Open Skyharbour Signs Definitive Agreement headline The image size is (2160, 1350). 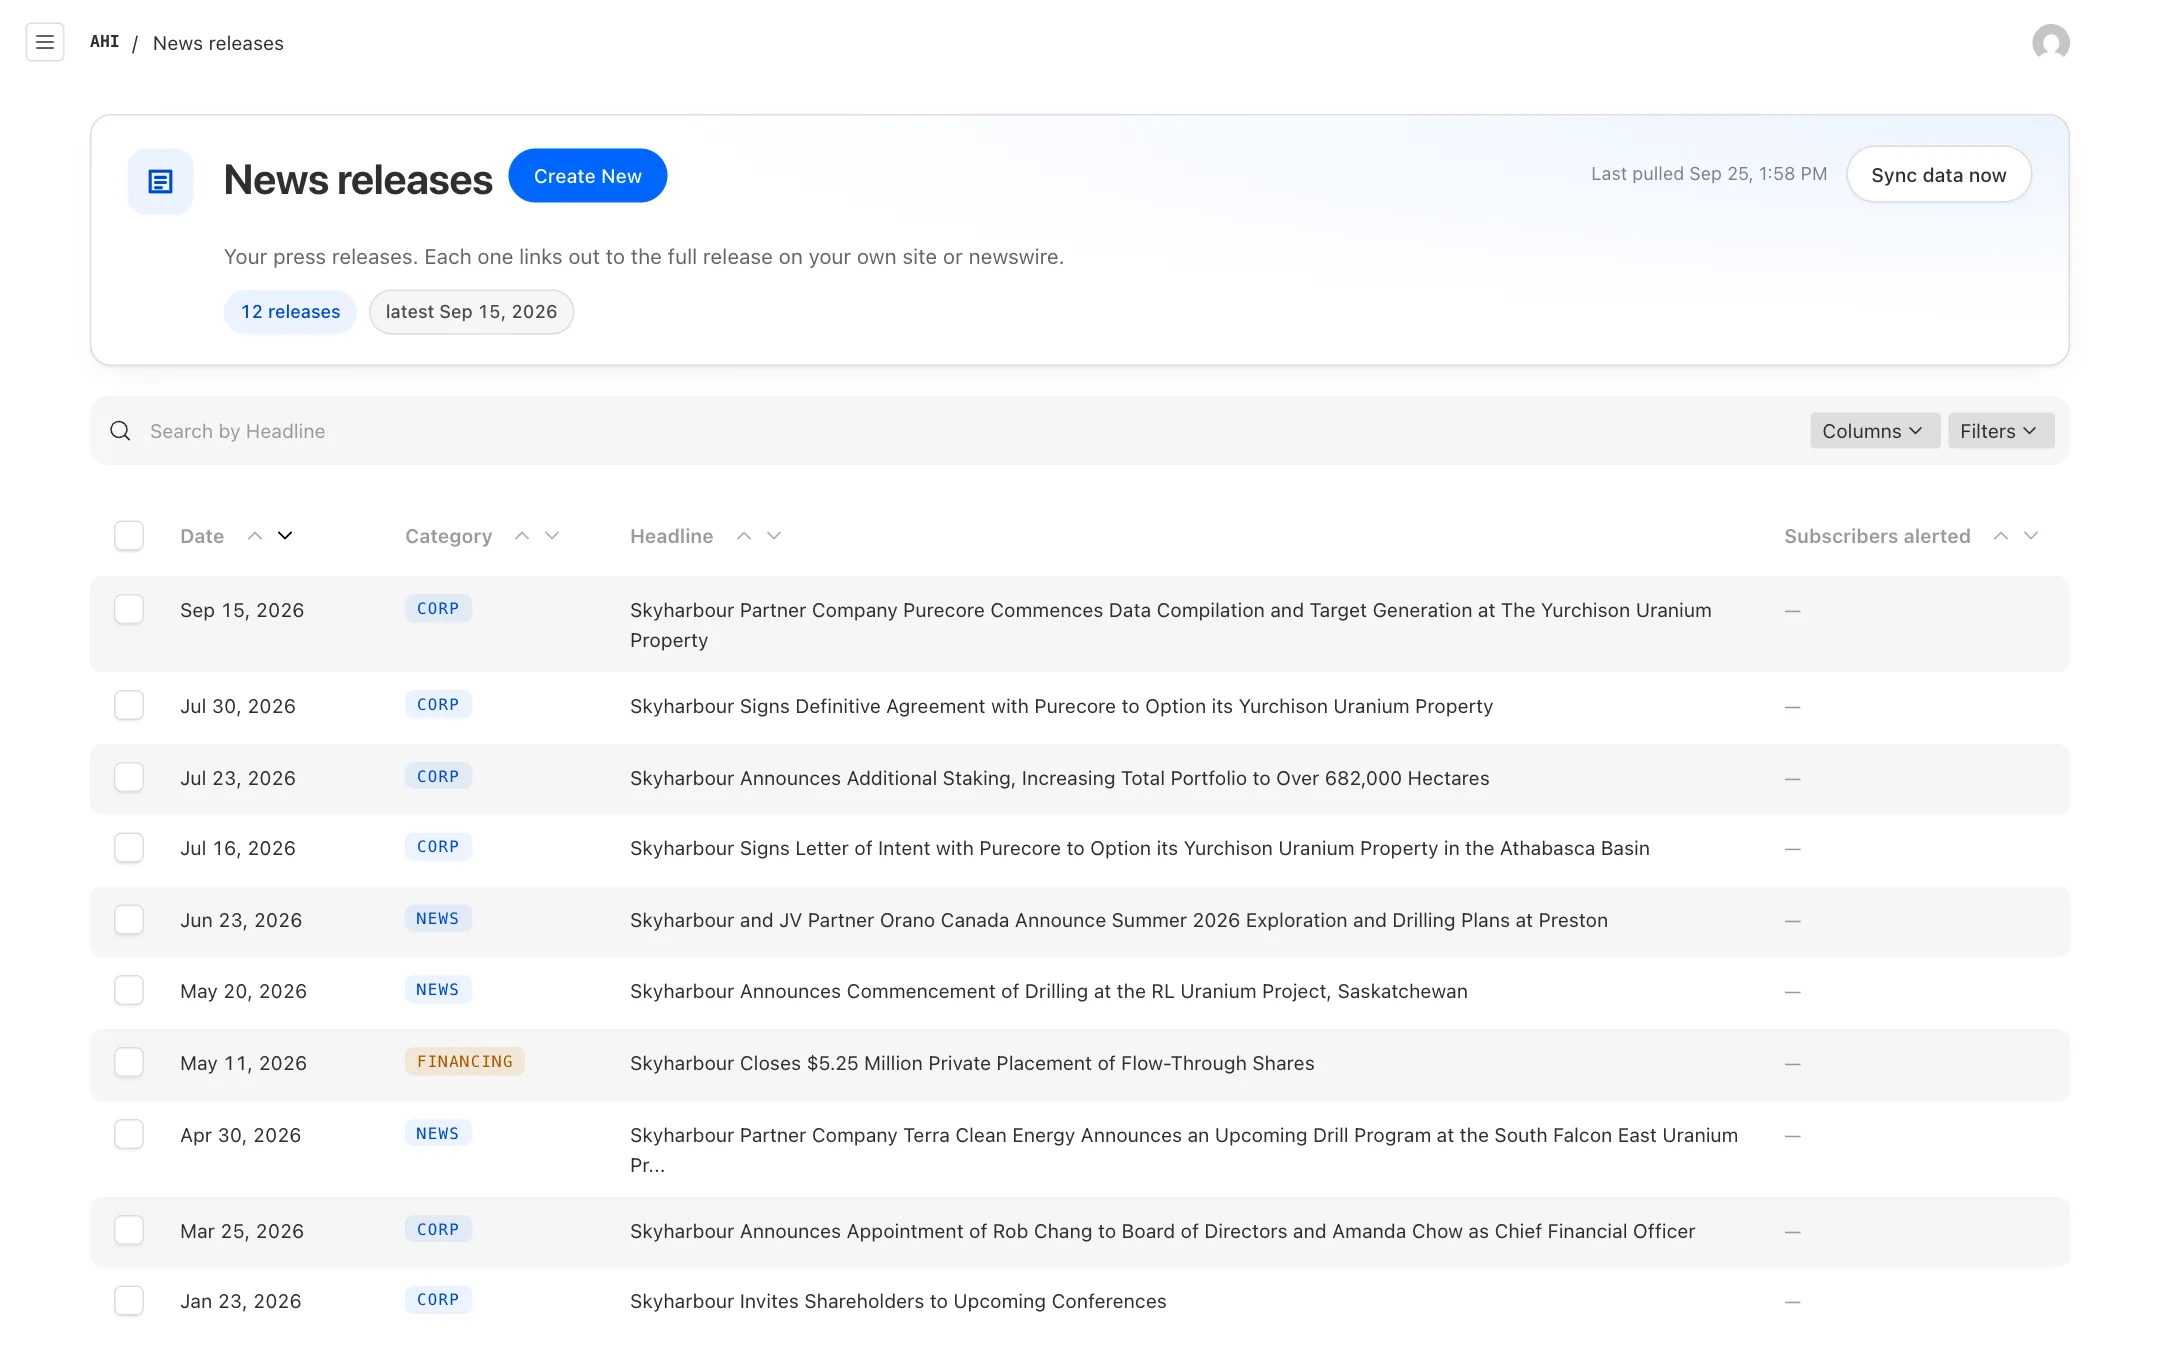[x=1061, y=706]
